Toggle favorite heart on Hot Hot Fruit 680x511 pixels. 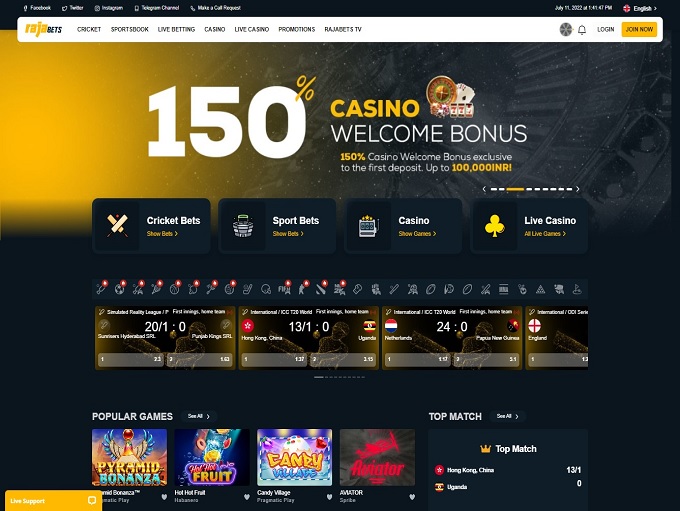[247, 497]
